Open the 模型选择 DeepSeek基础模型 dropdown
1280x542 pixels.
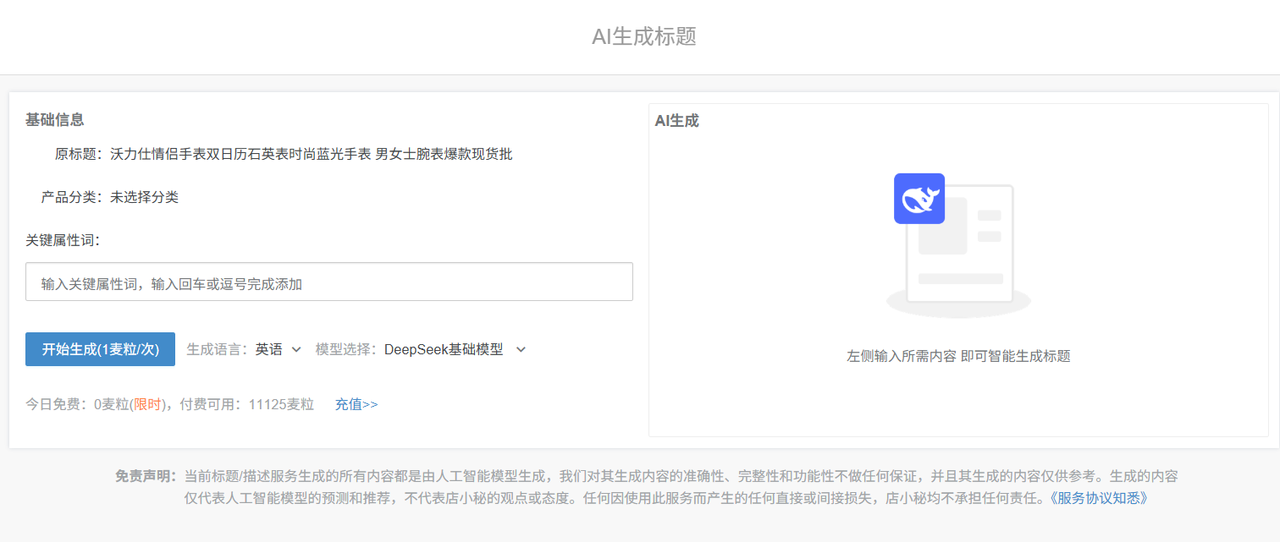click(x=455, y=349)
